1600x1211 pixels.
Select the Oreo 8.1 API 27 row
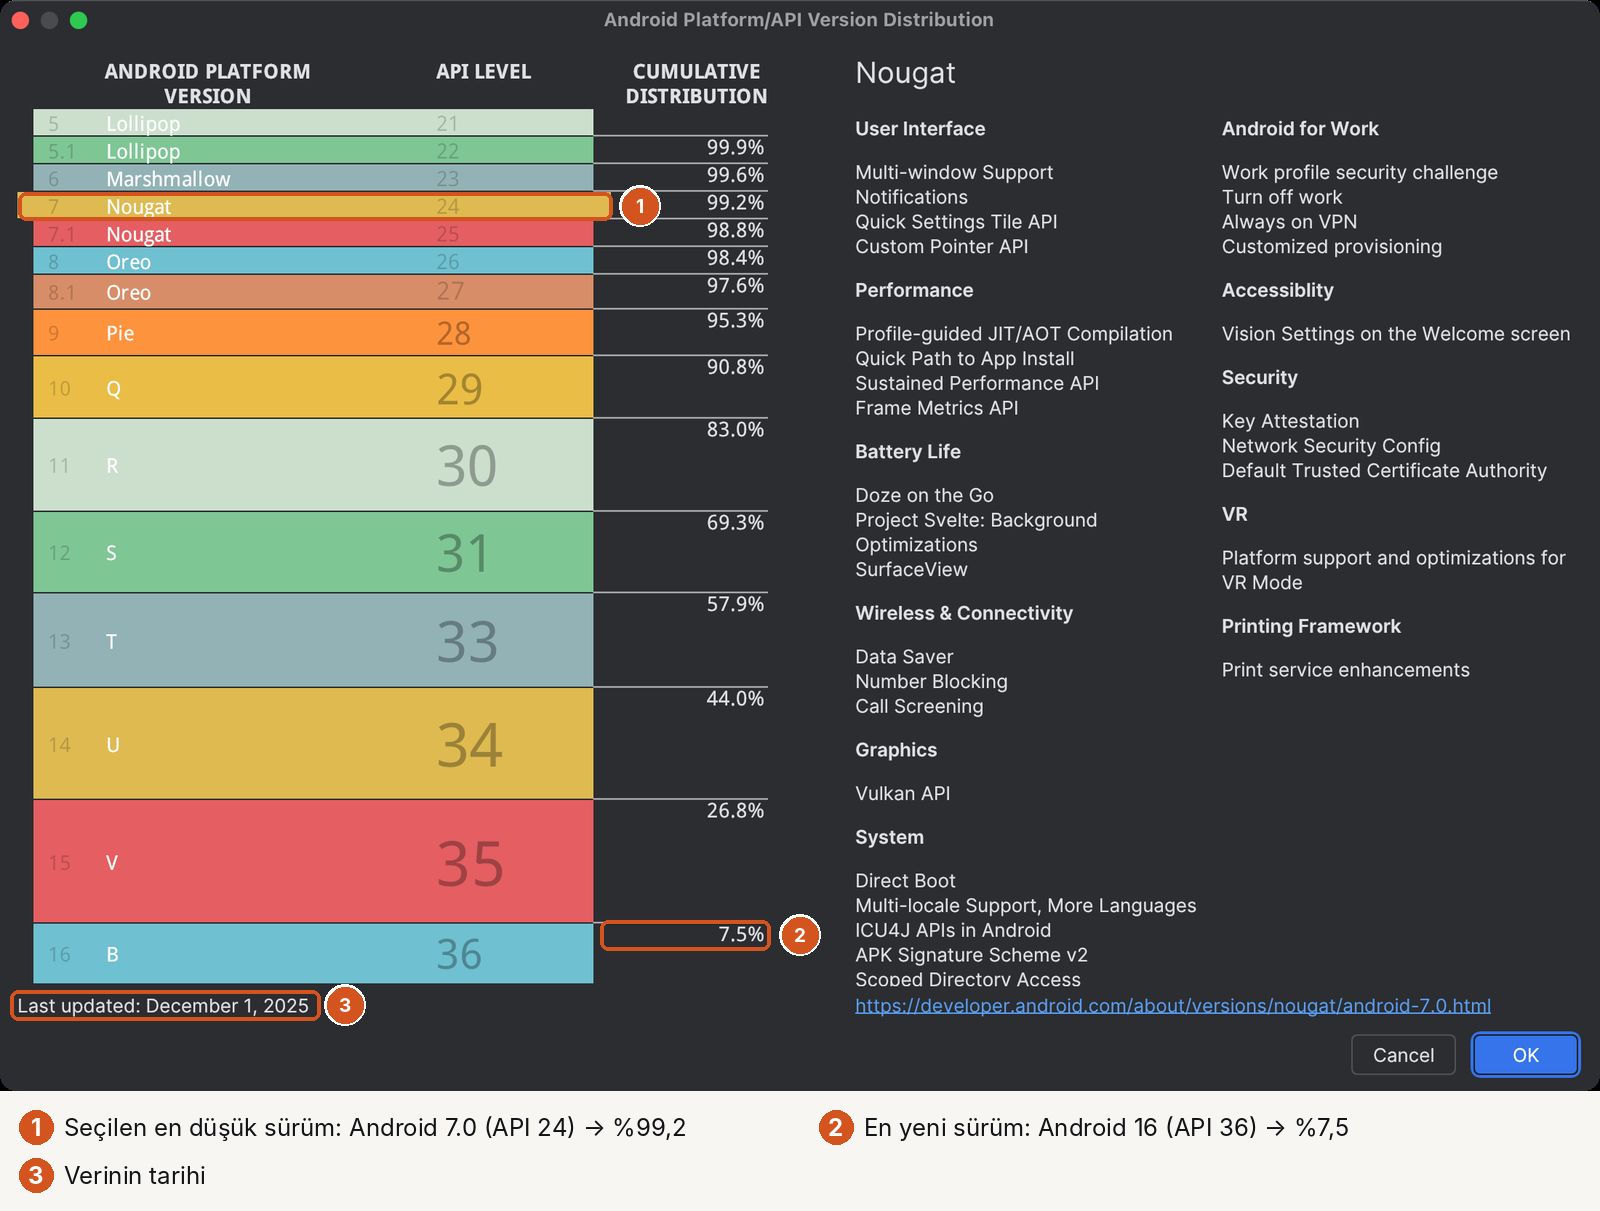[313, 292]
